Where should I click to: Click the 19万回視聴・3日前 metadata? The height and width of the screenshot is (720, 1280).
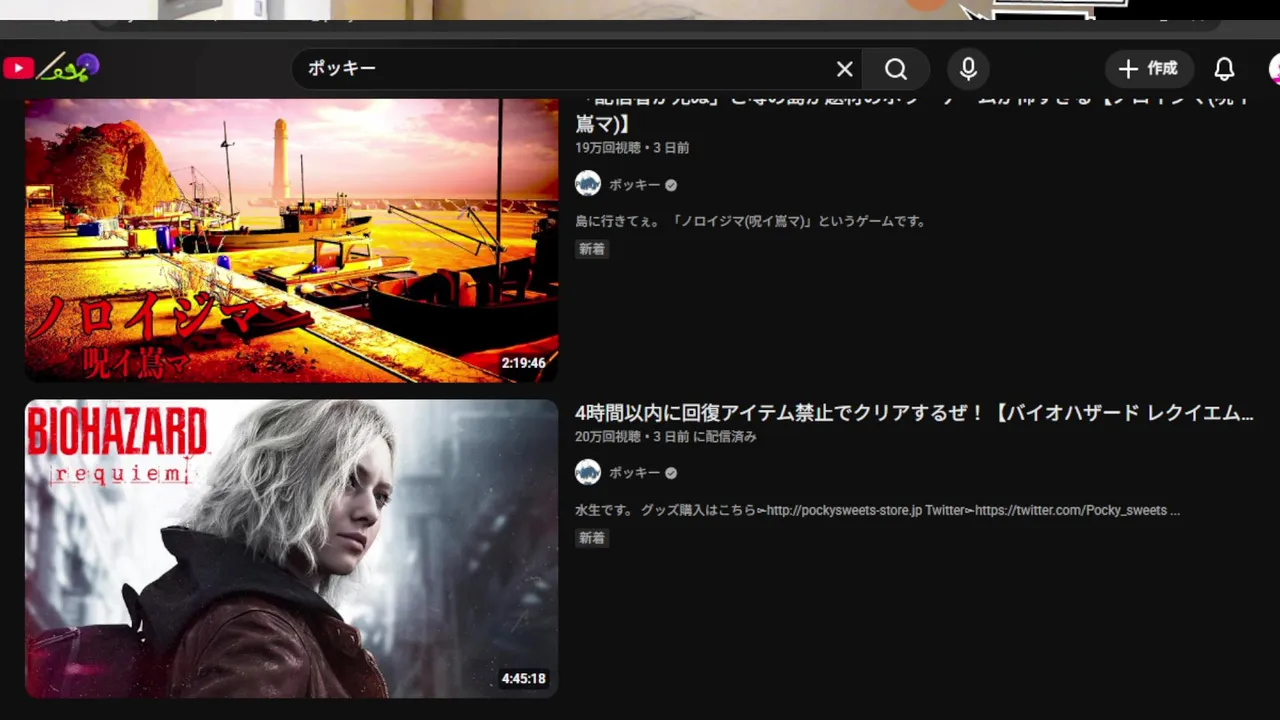632,148
